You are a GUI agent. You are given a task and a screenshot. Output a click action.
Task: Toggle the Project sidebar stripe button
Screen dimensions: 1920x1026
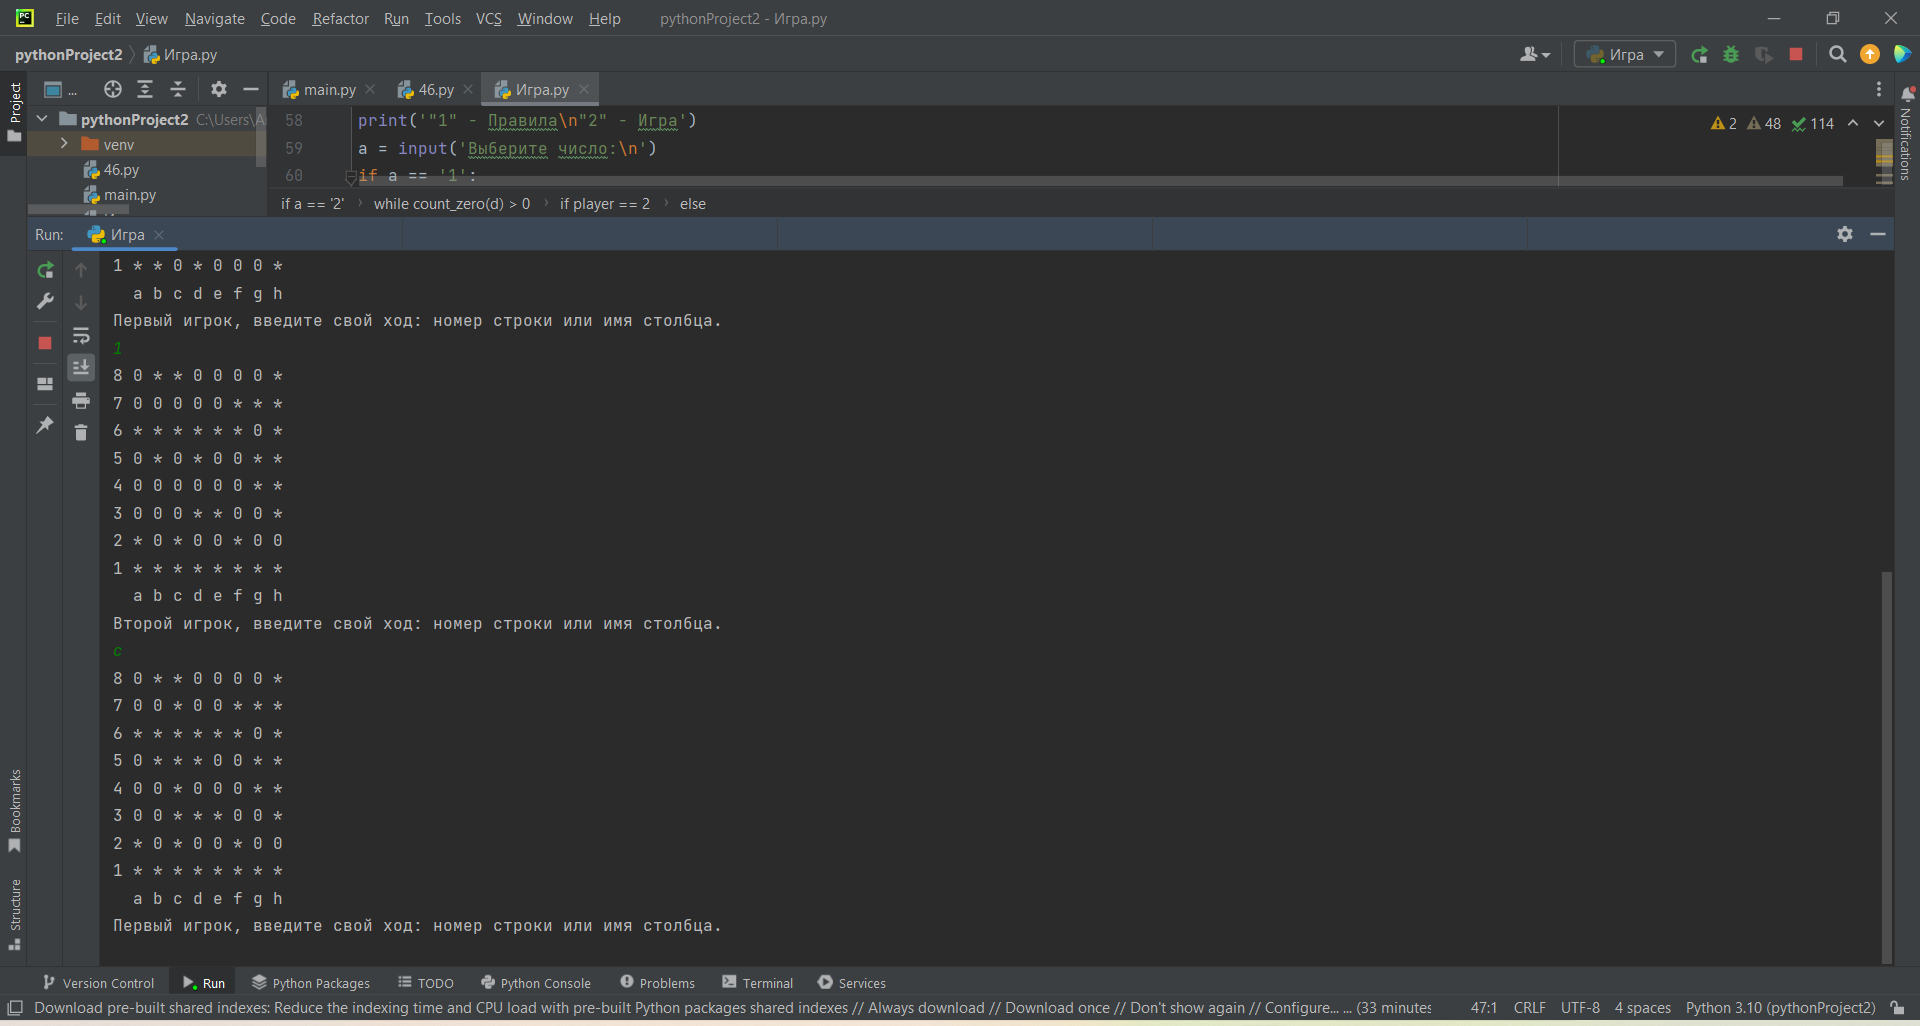(14, 111)
